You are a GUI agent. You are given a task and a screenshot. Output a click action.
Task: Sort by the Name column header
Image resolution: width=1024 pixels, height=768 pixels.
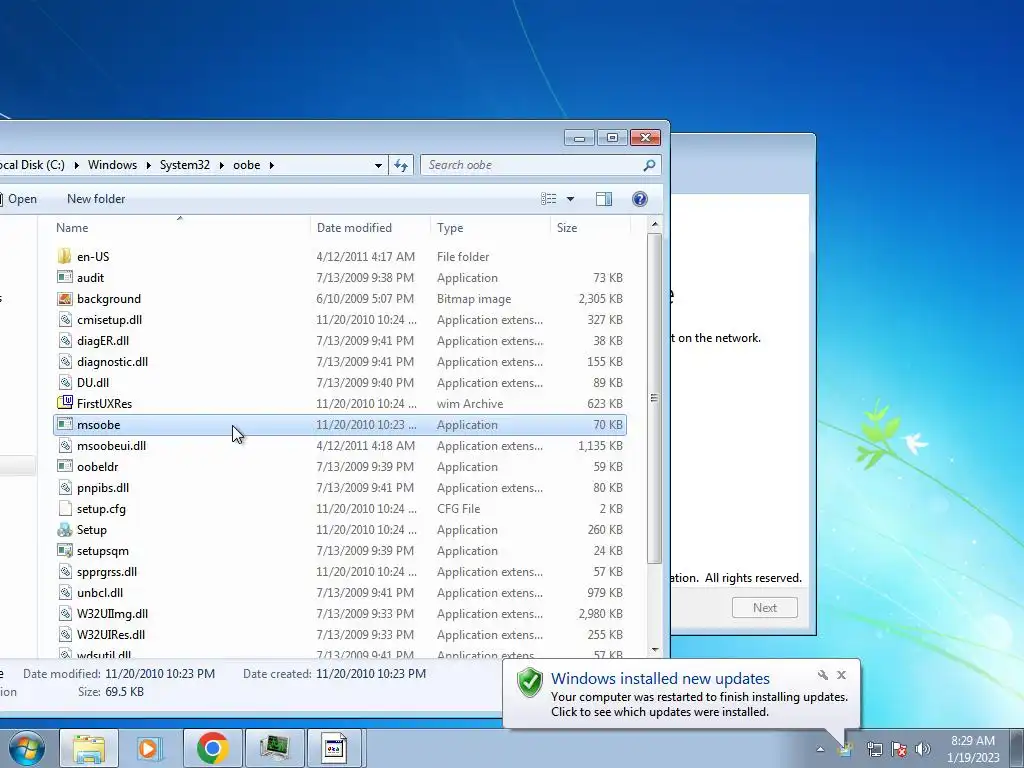tap(180, 227)
